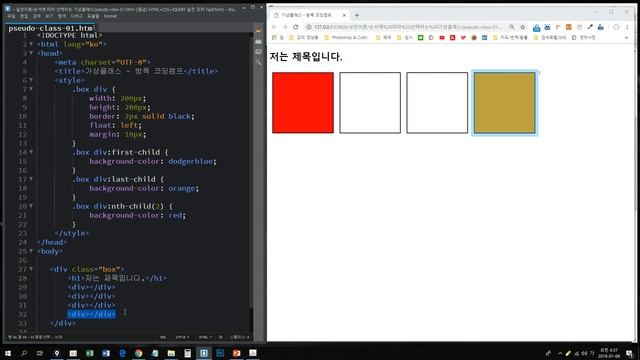Collapse the first-child rule fold on line 14
This screenshot has width=640, height=360.
coord(31,152)
